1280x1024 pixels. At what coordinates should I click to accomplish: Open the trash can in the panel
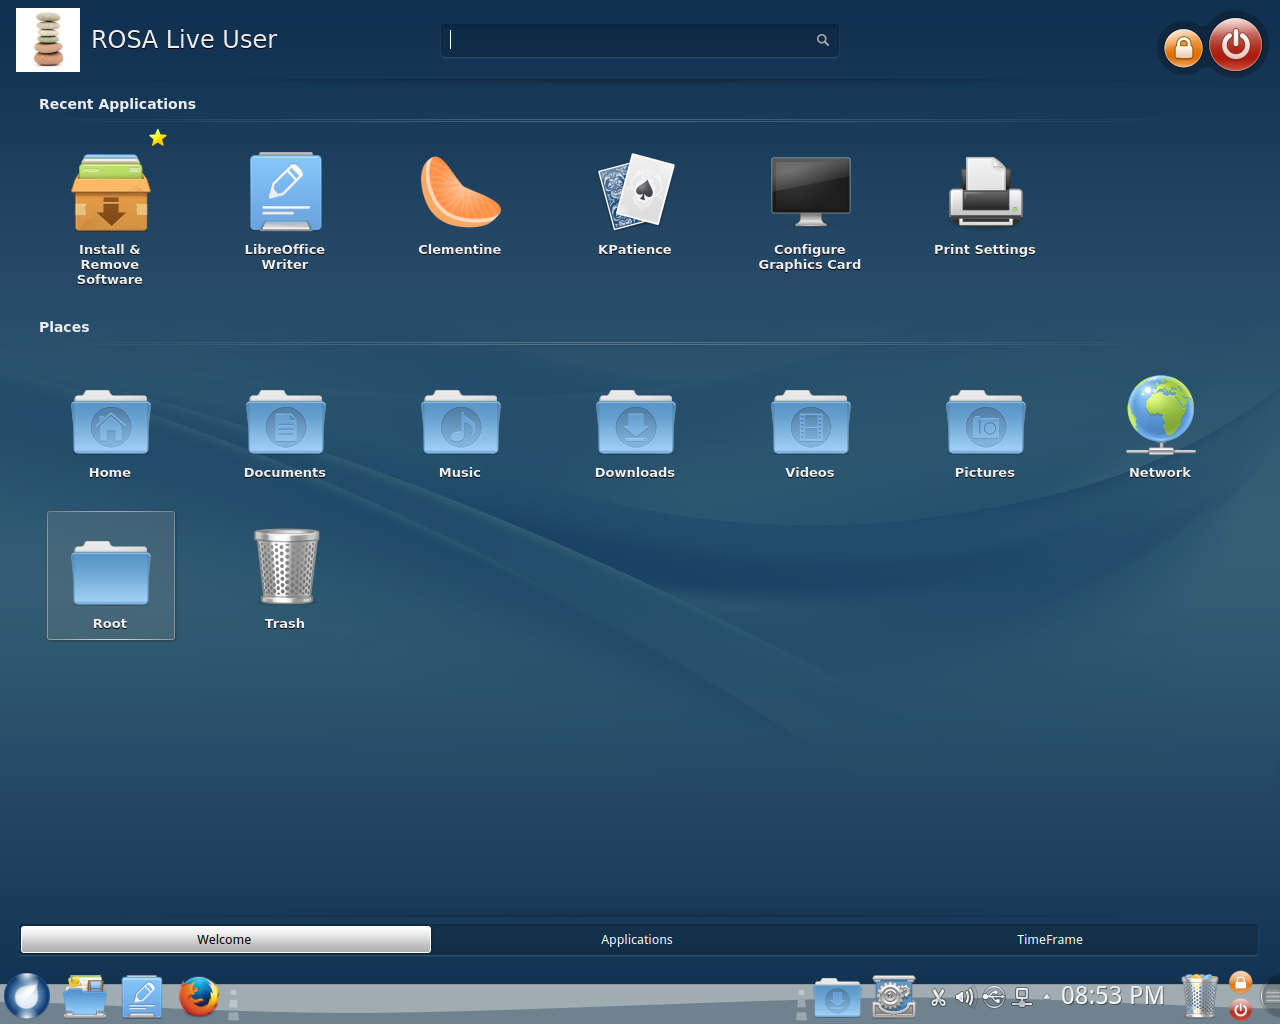pos(1200,996)
